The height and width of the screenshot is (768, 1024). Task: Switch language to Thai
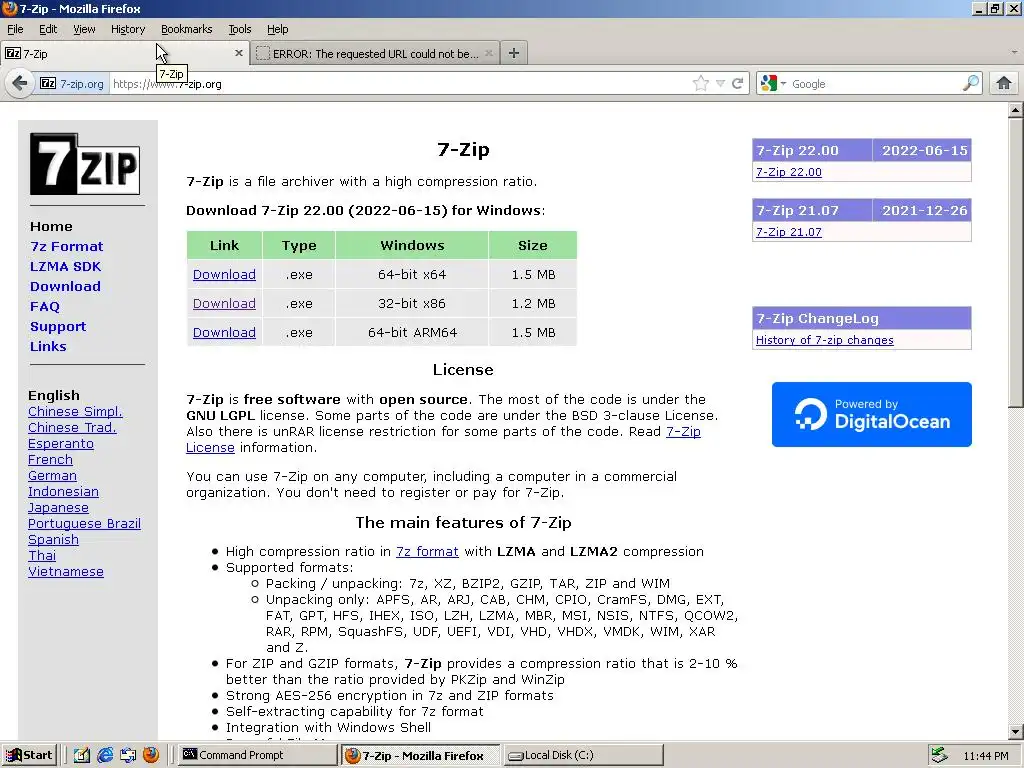click(x=42, y=556)
